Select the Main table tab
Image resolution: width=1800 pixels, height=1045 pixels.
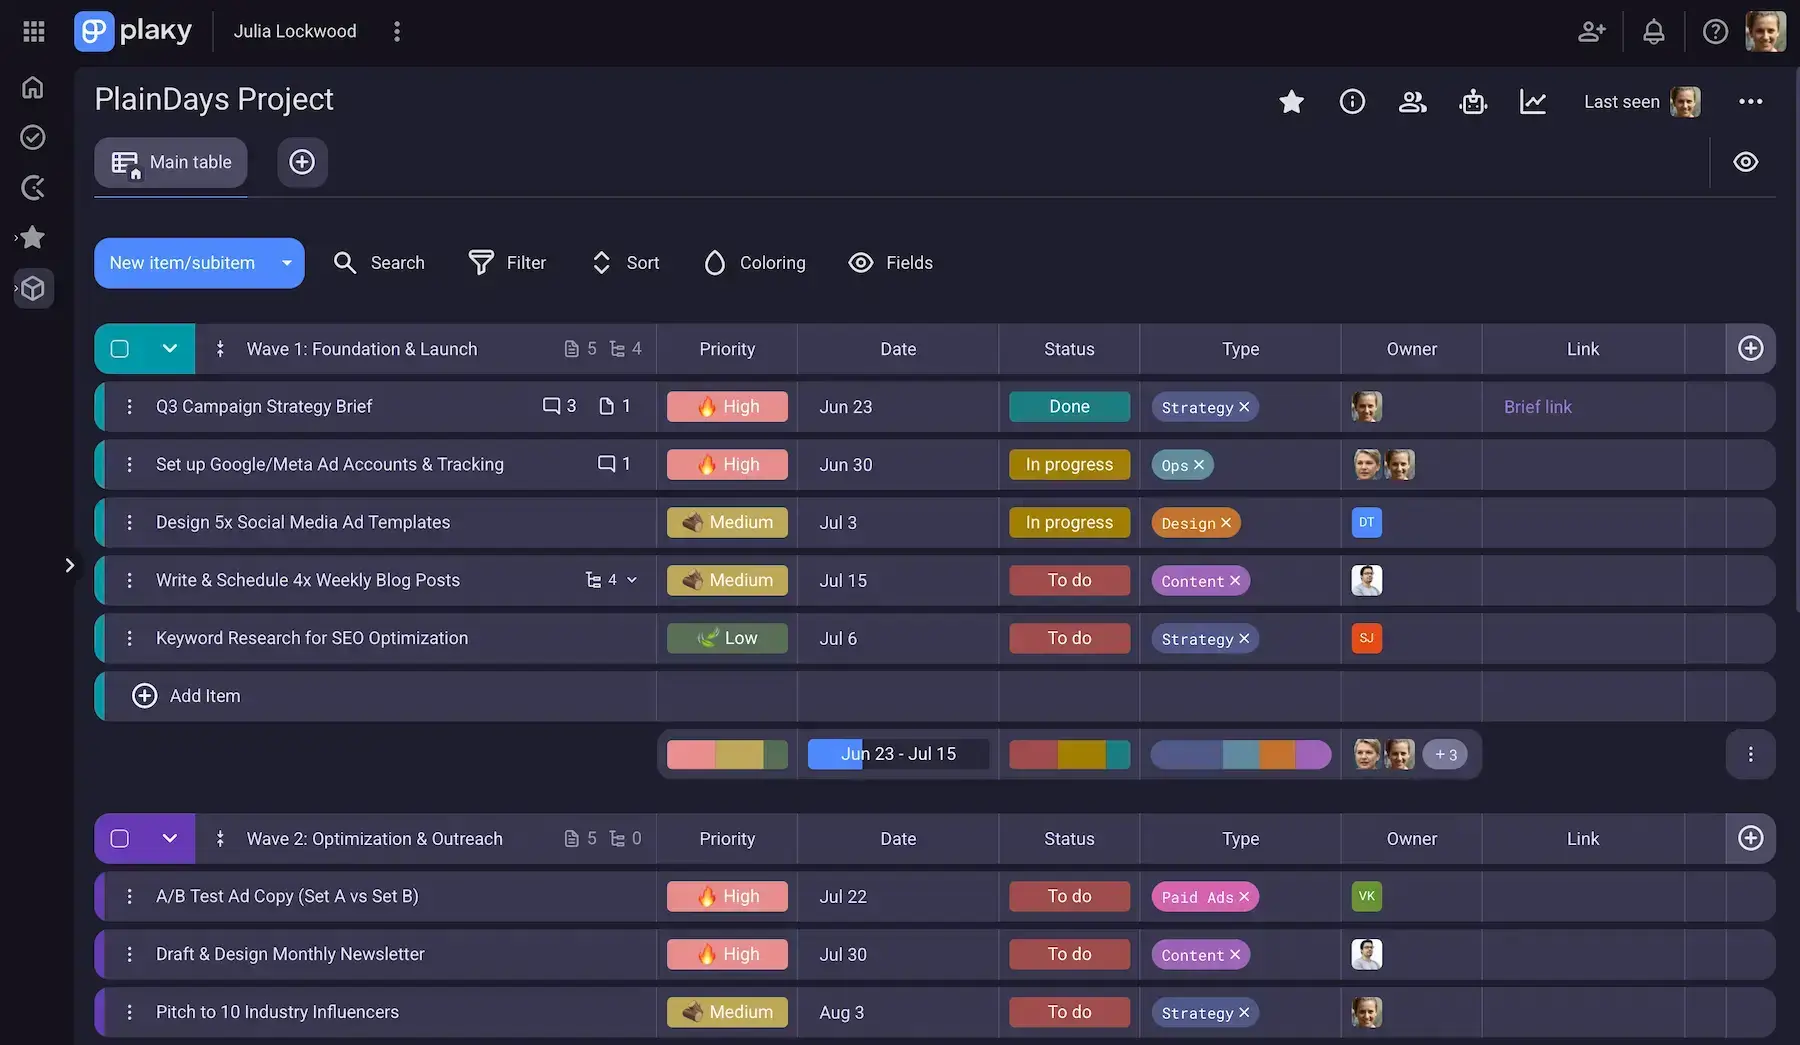(171, 162)
